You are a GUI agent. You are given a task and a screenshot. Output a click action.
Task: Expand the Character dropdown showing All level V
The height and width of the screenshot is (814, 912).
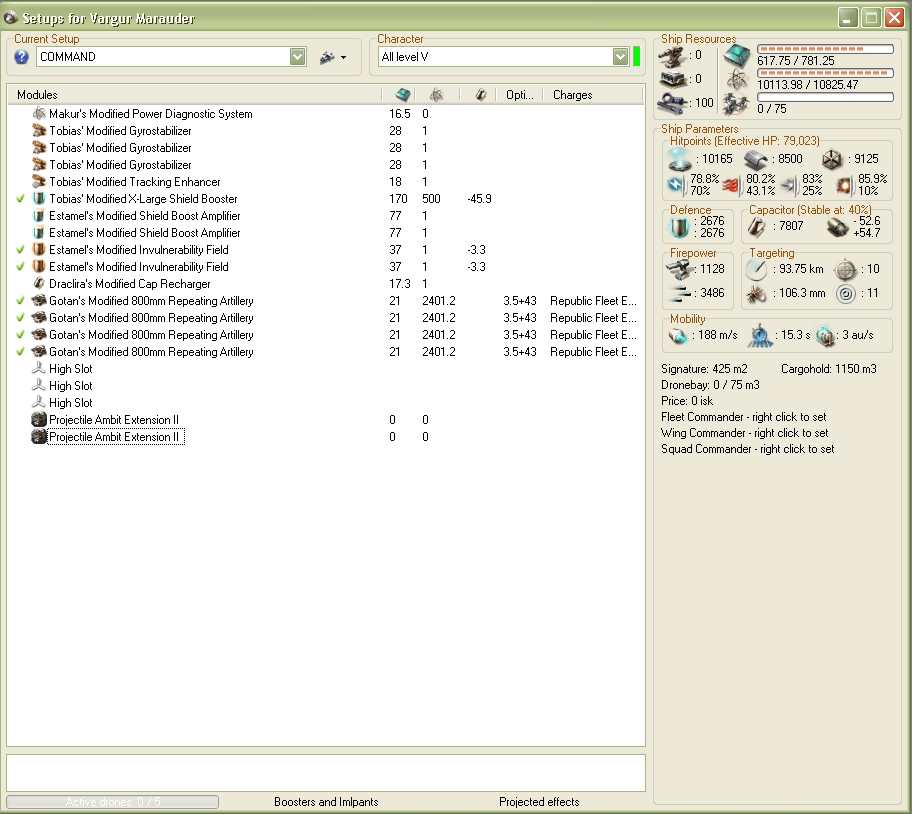click(621, 57)
